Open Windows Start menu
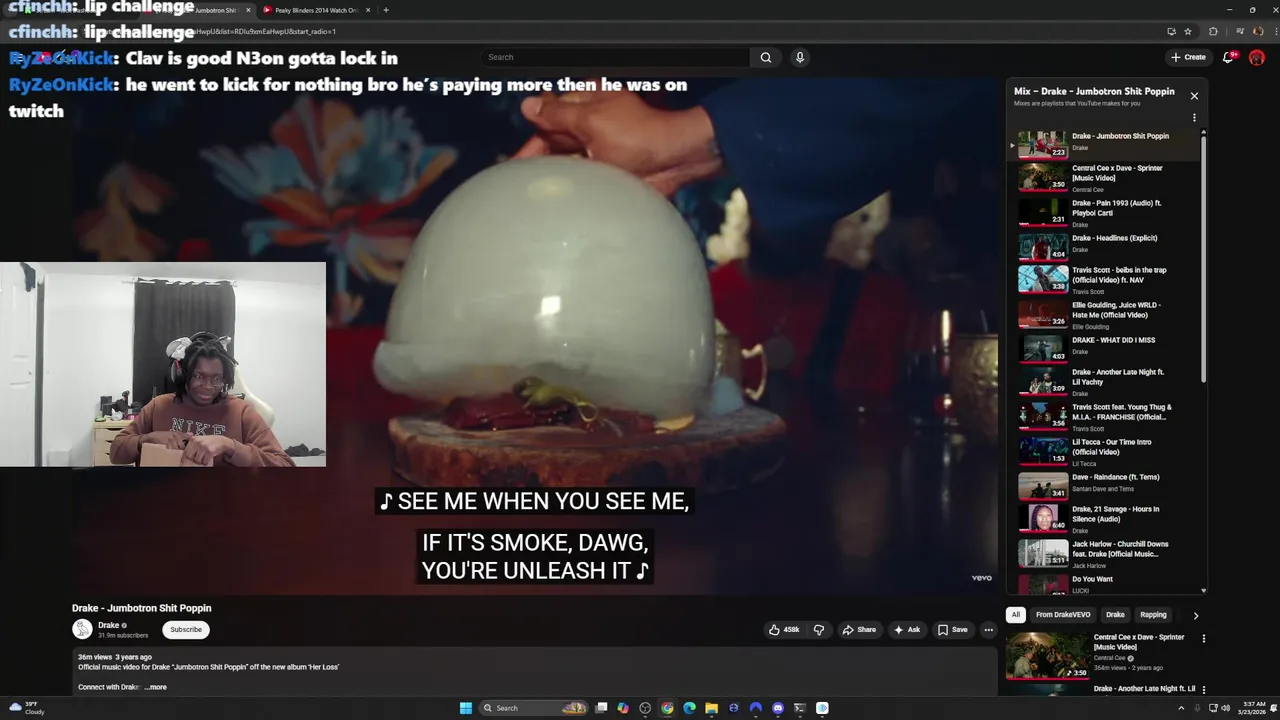Screen dimensions: 1280x720 [x=465, y=708]
